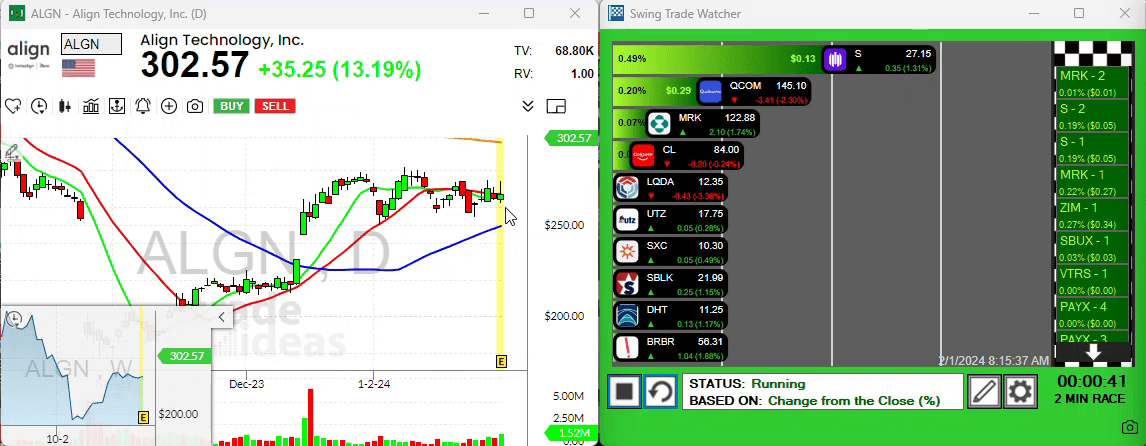Click the red SELL button
Image resolution: width=1146 pixels, height=446 pixels.
(276, 106)
